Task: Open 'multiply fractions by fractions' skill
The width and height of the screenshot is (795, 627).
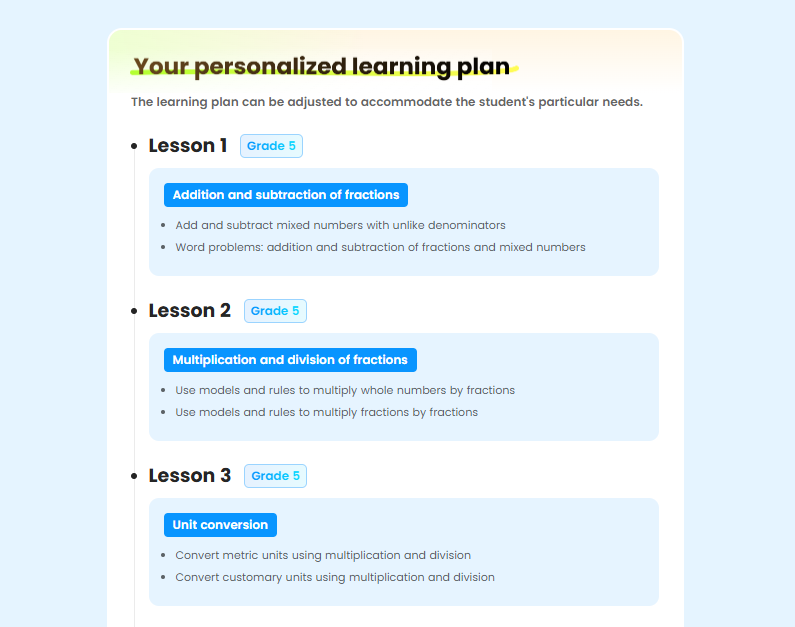Action: 327,412
